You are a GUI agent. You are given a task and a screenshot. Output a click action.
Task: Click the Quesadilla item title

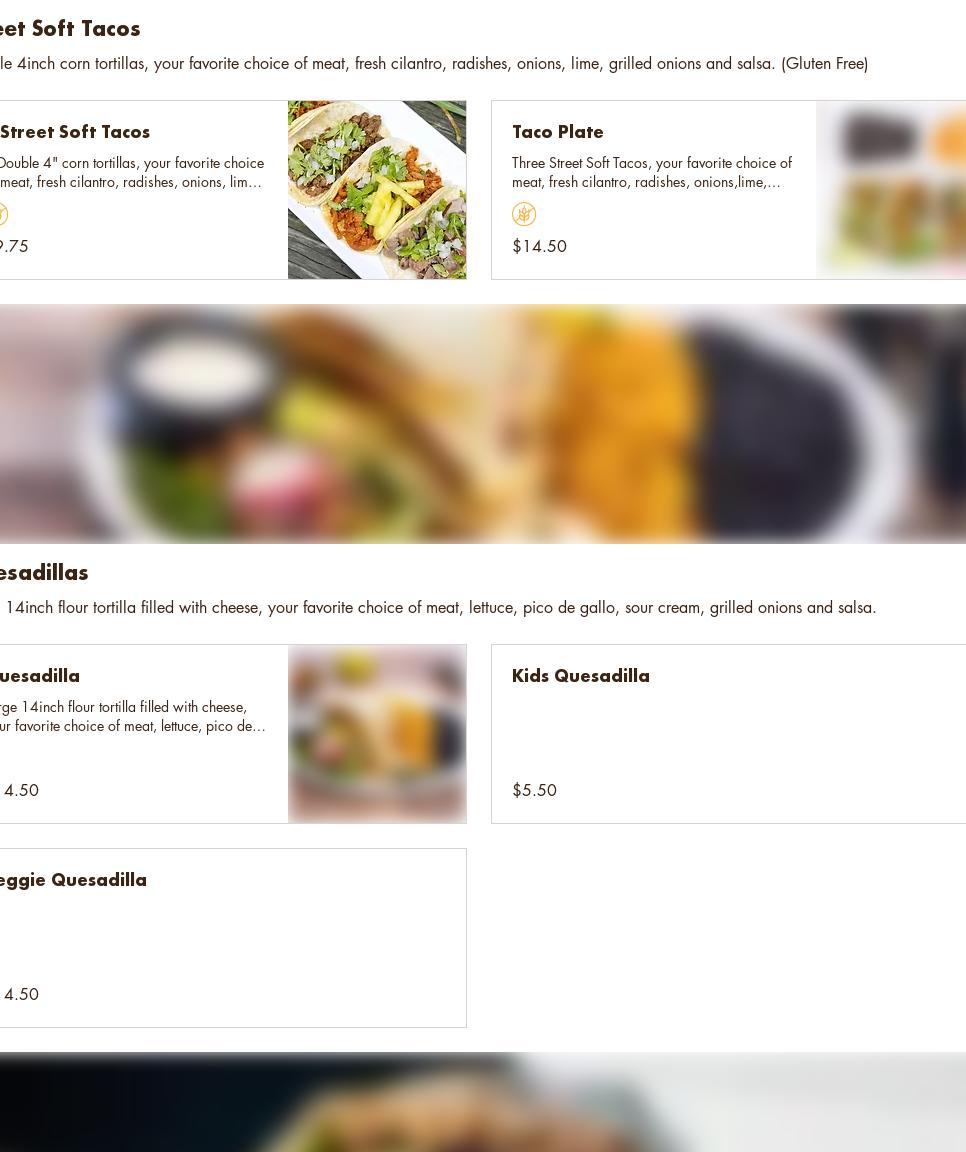(40, 676)
